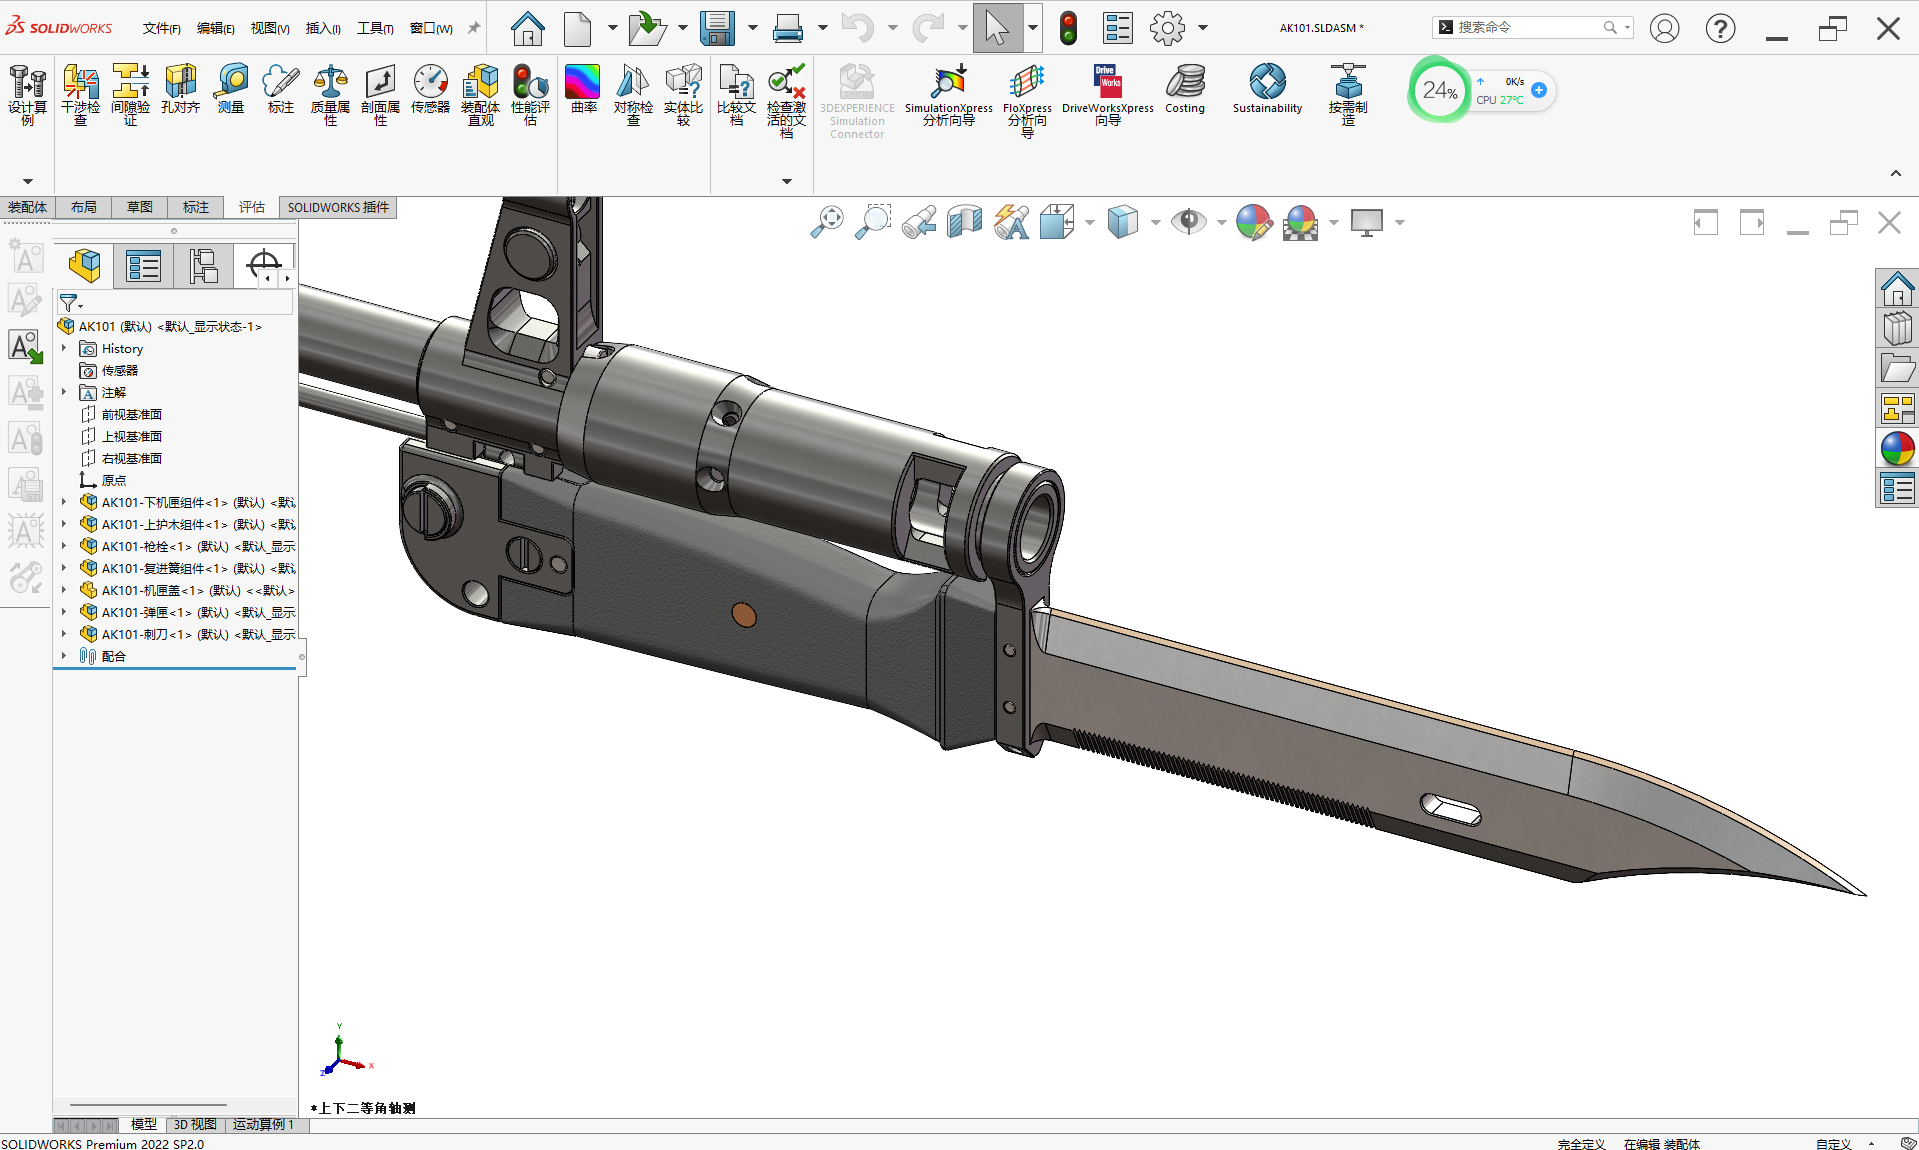Expand the AK101-刺刀 component tree node
Viewport: 1919px width, 1150px height.
pyautogui.click(x=64, y=634)
